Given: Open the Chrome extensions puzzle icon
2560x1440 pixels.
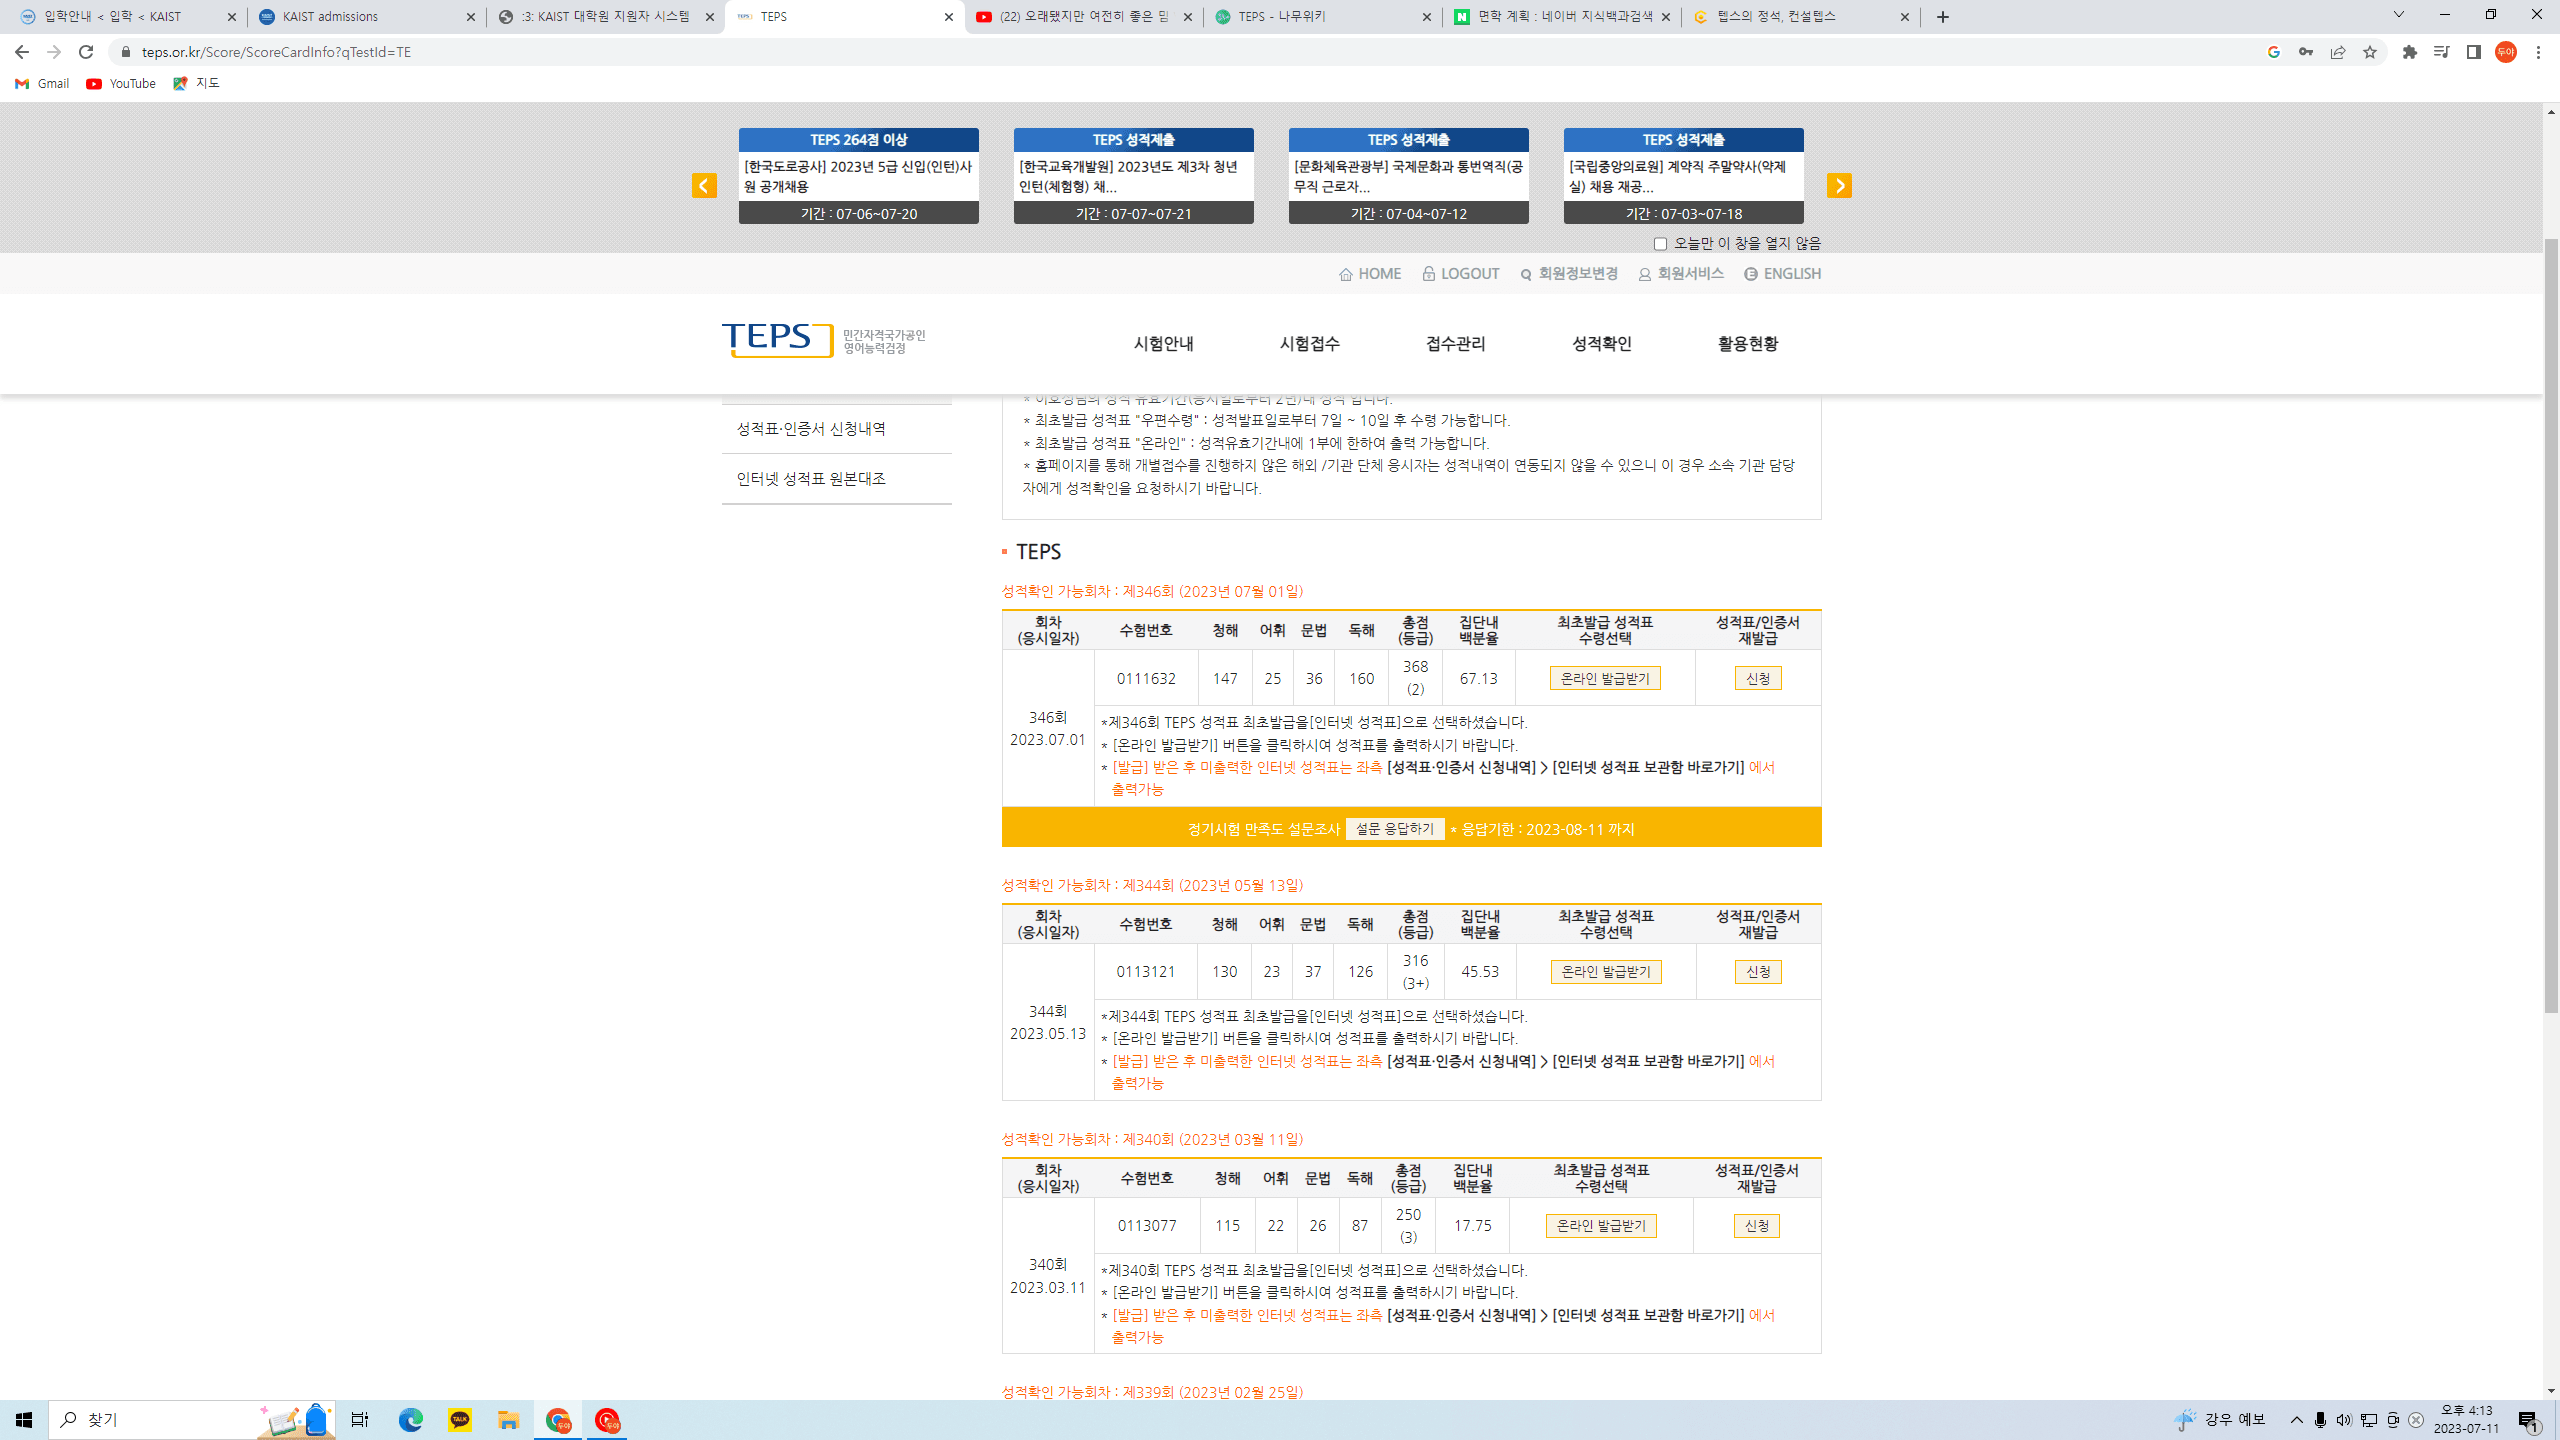Looking at the screenshot, I should pyautogui.click(x=2409, y=52).
